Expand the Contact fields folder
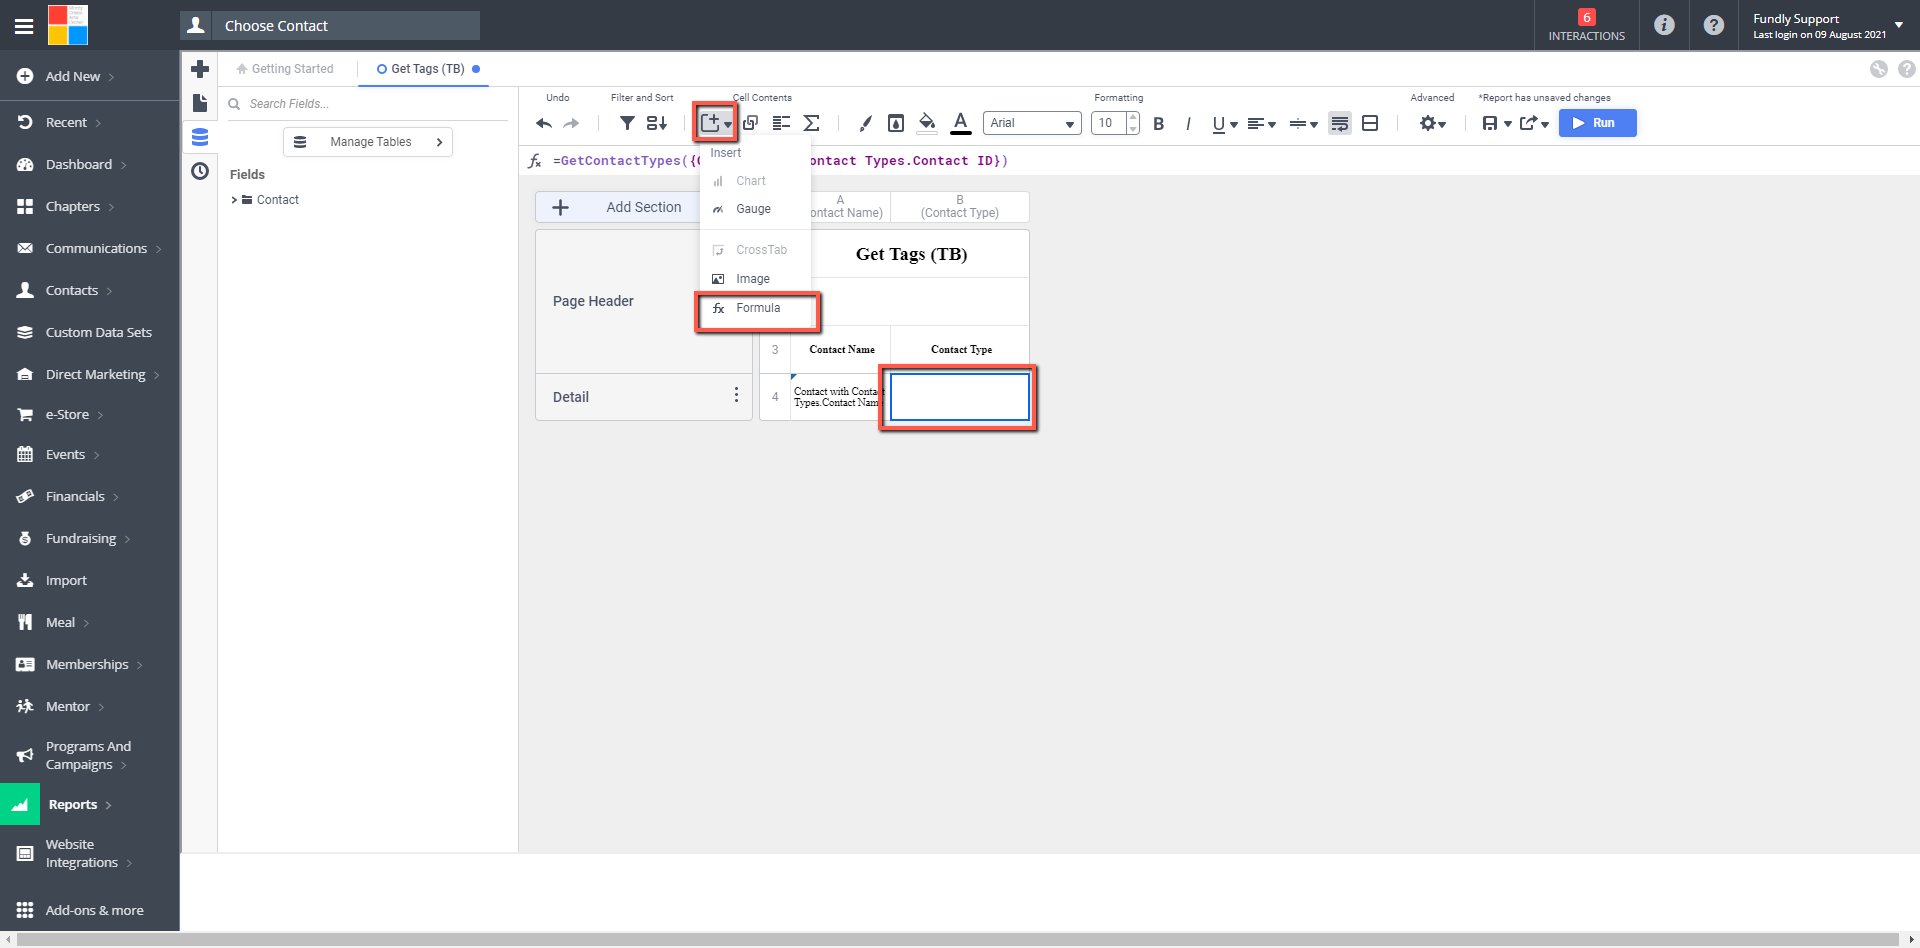1920x948 pixels. 235,200
